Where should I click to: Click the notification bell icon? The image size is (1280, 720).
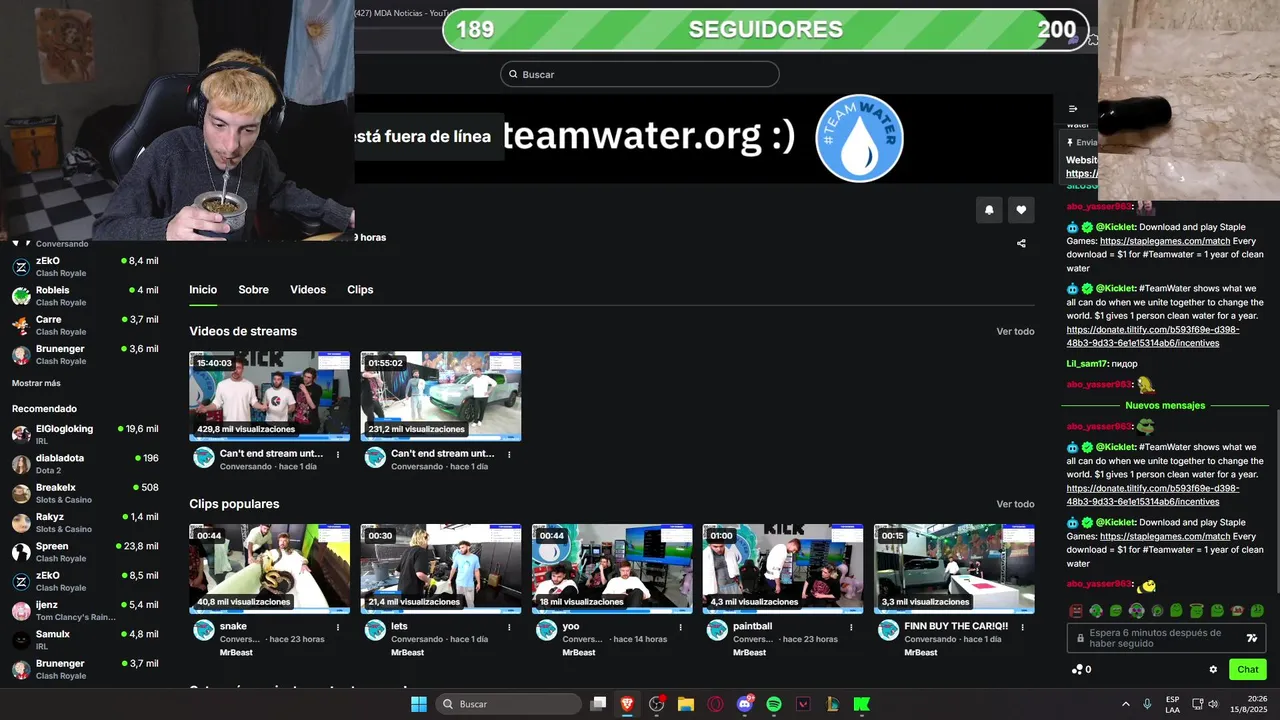tap(989, 210)
